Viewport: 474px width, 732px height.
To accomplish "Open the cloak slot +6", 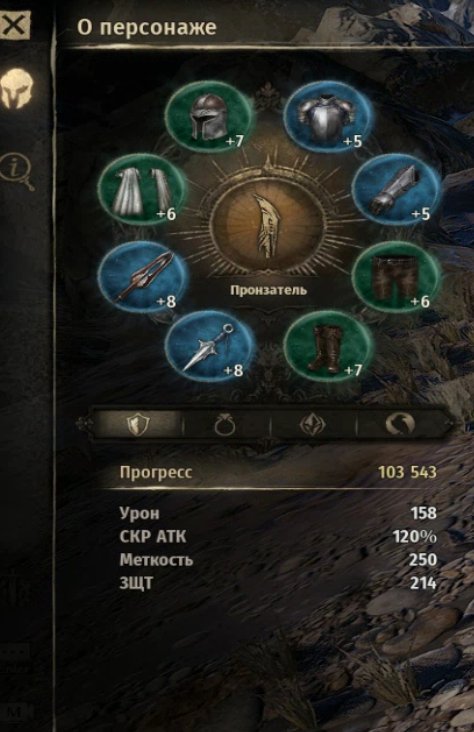I will click(x=141, y=190).
